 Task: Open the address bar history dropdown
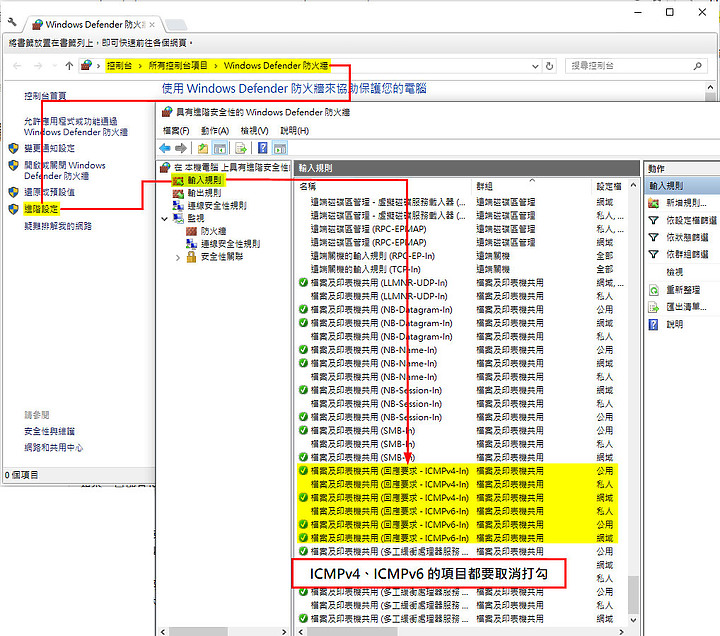click(535, 66)
